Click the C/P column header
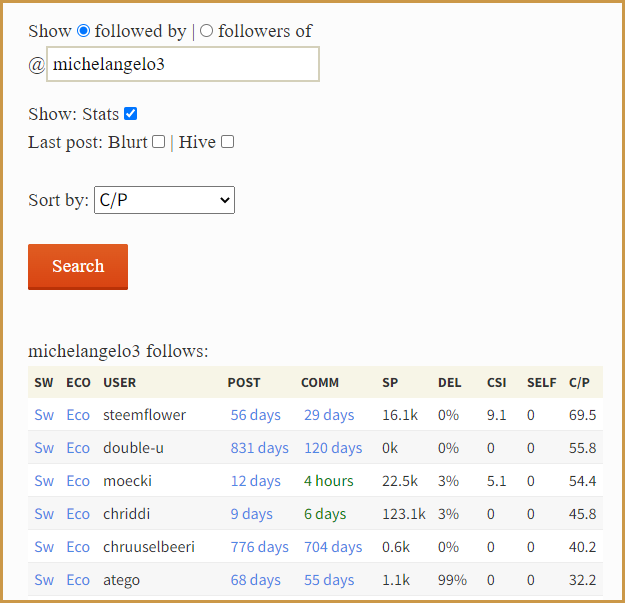 point(579,382)
